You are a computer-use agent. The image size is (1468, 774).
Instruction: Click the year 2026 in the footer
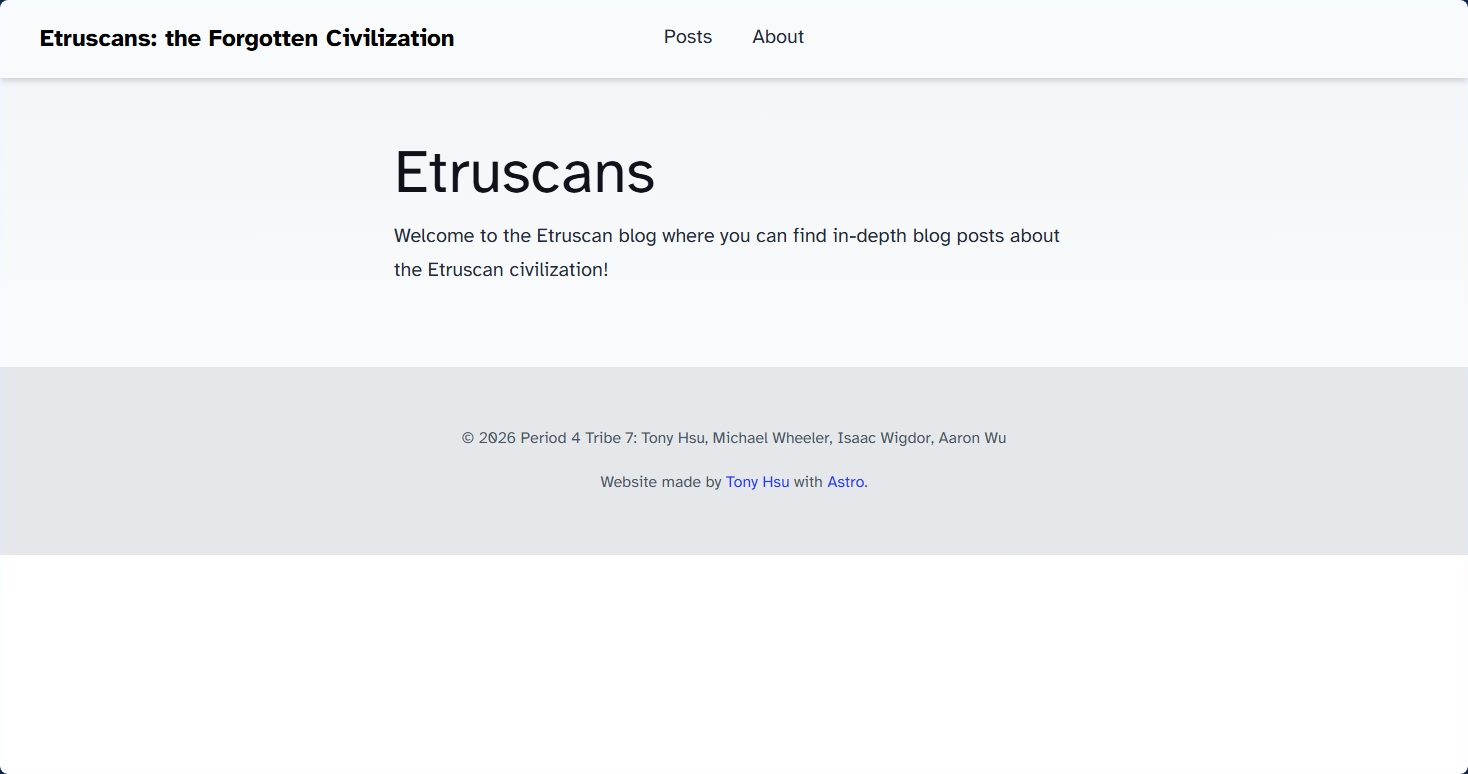[x=497, y=438]
